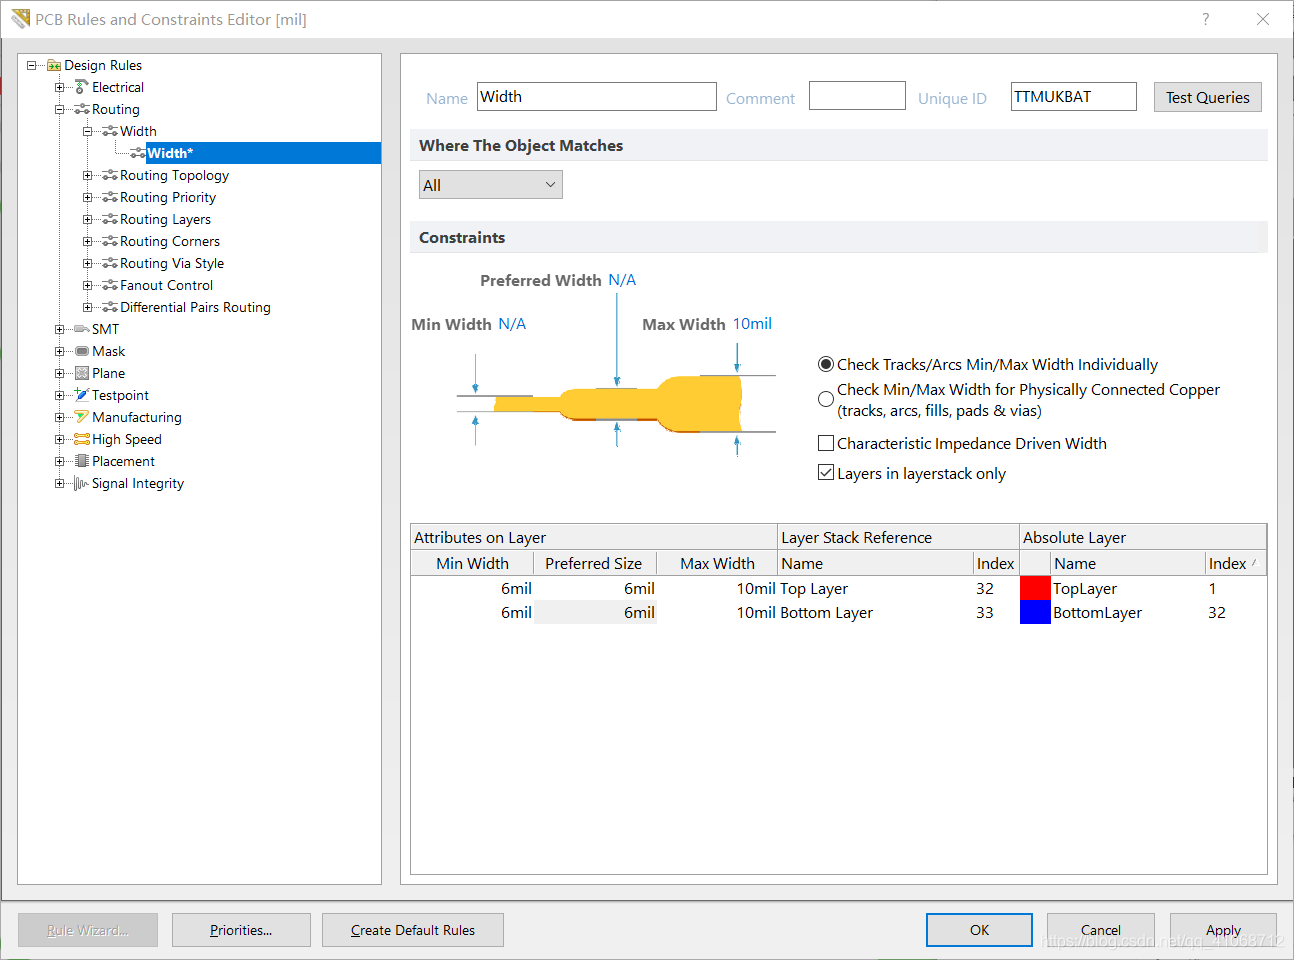The image size is (1294, 960).
Task: Select Check Min/Max Width for Connected Copper
Action: [826, 399]
